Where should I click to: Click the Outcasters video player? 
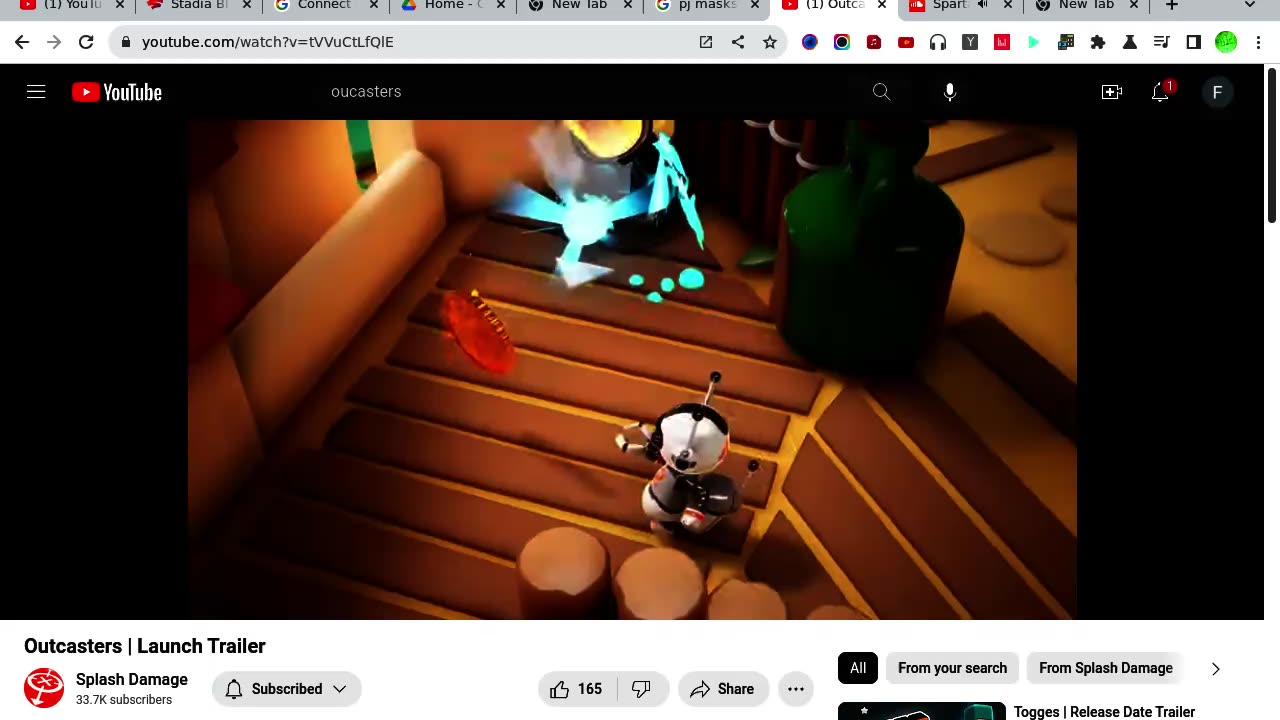632,370
